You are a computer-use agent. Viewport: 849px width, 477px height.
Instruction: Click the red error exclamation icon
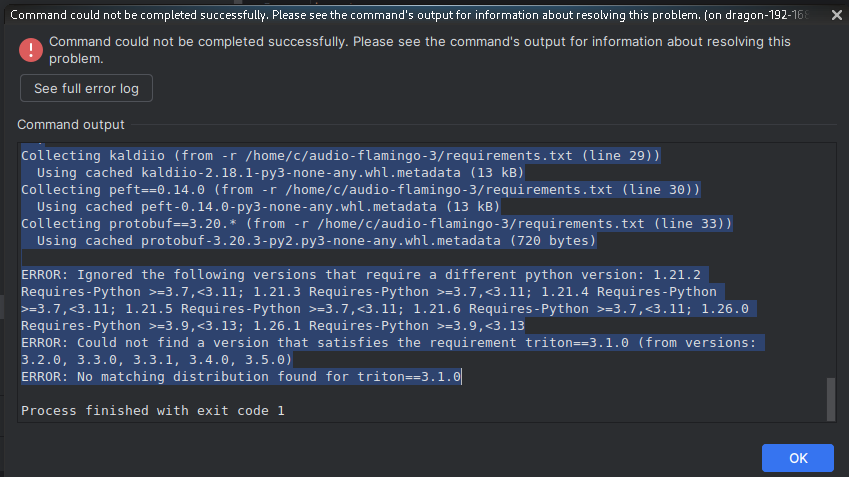click(31, 49)
